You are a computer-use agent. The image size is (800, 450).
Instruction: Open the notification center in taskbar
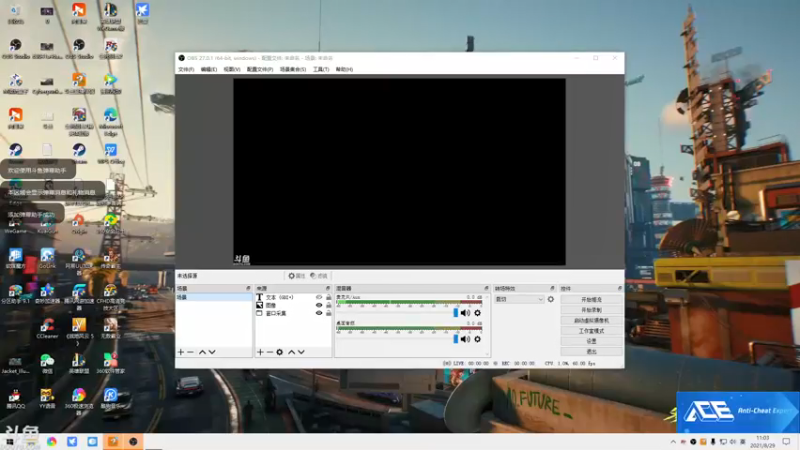pos(786,441)
